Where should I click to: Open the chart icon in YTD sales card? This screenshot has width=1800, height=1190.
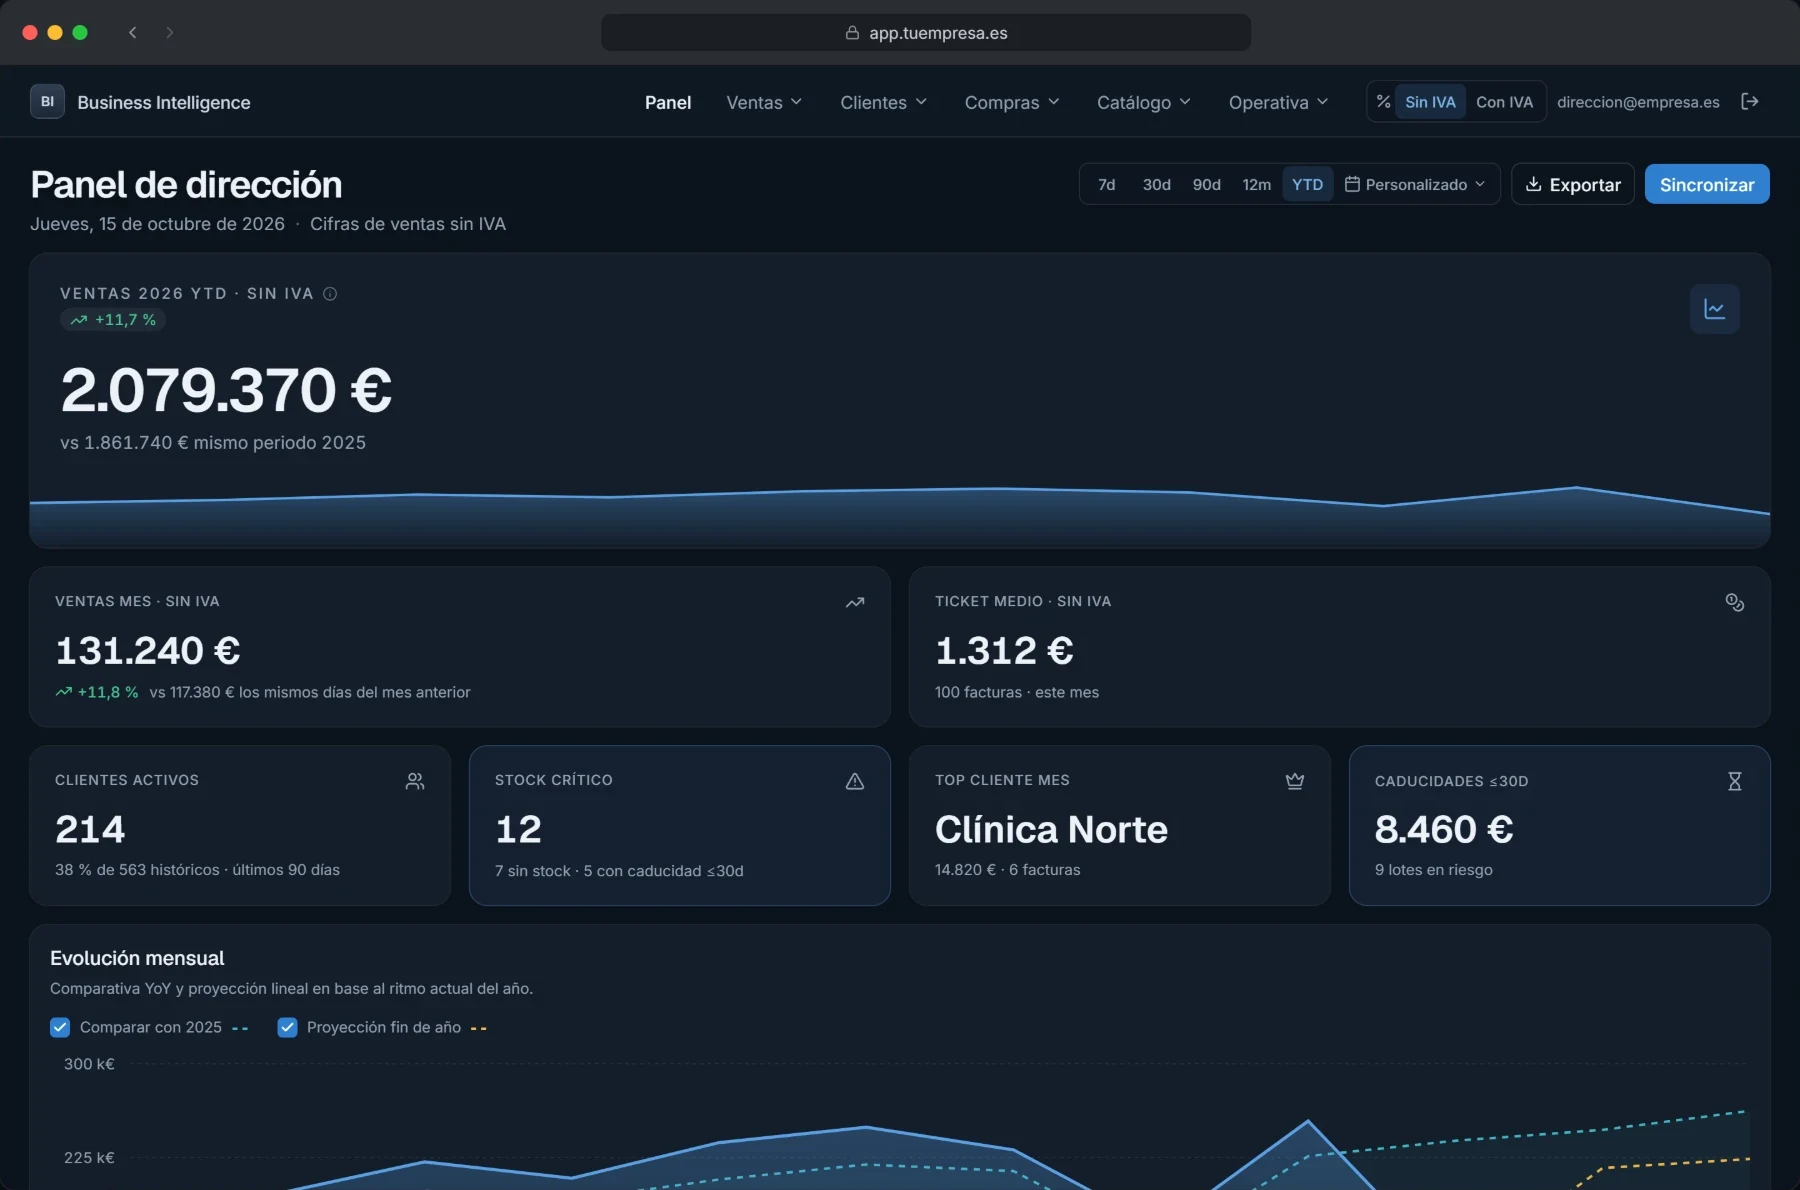[x=1715, y=309]
